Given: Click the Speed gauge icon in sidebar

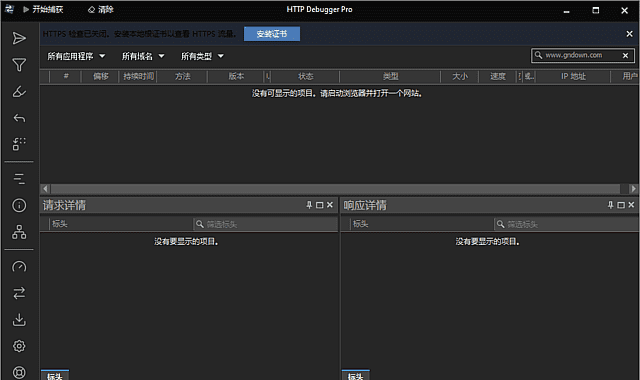Looking at the screenshot, I should tap(19, 267).
